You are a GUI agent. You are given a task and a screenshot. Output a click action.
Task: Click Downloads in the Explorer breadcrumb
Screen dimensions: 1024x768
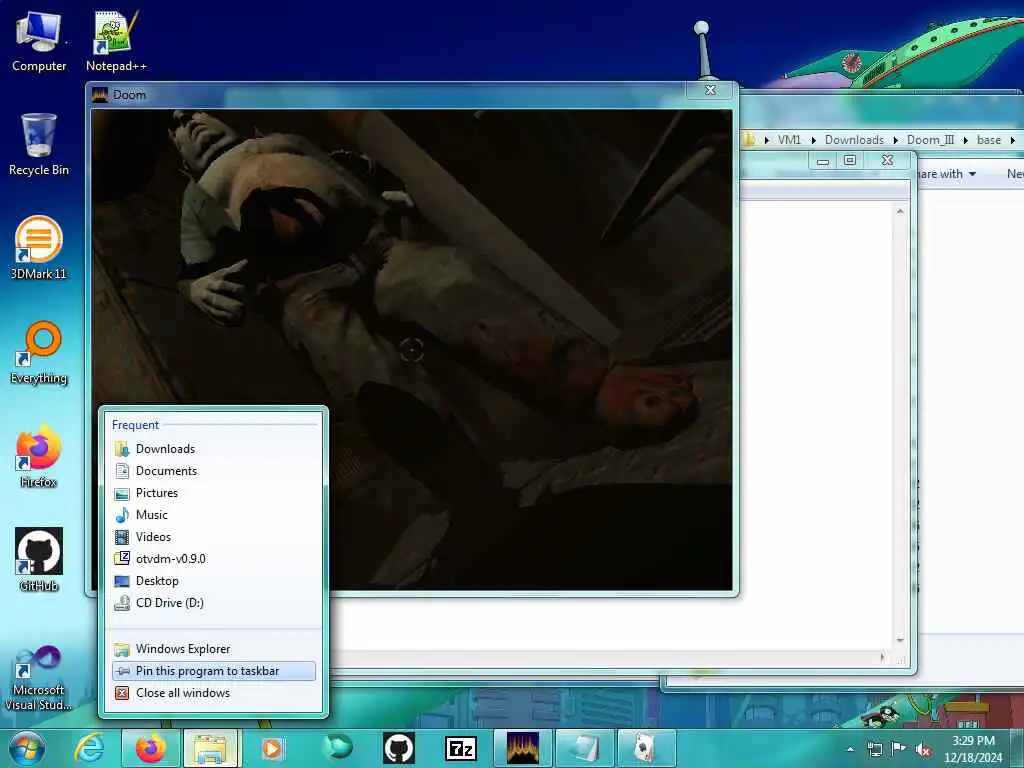[x=854, y=140]
